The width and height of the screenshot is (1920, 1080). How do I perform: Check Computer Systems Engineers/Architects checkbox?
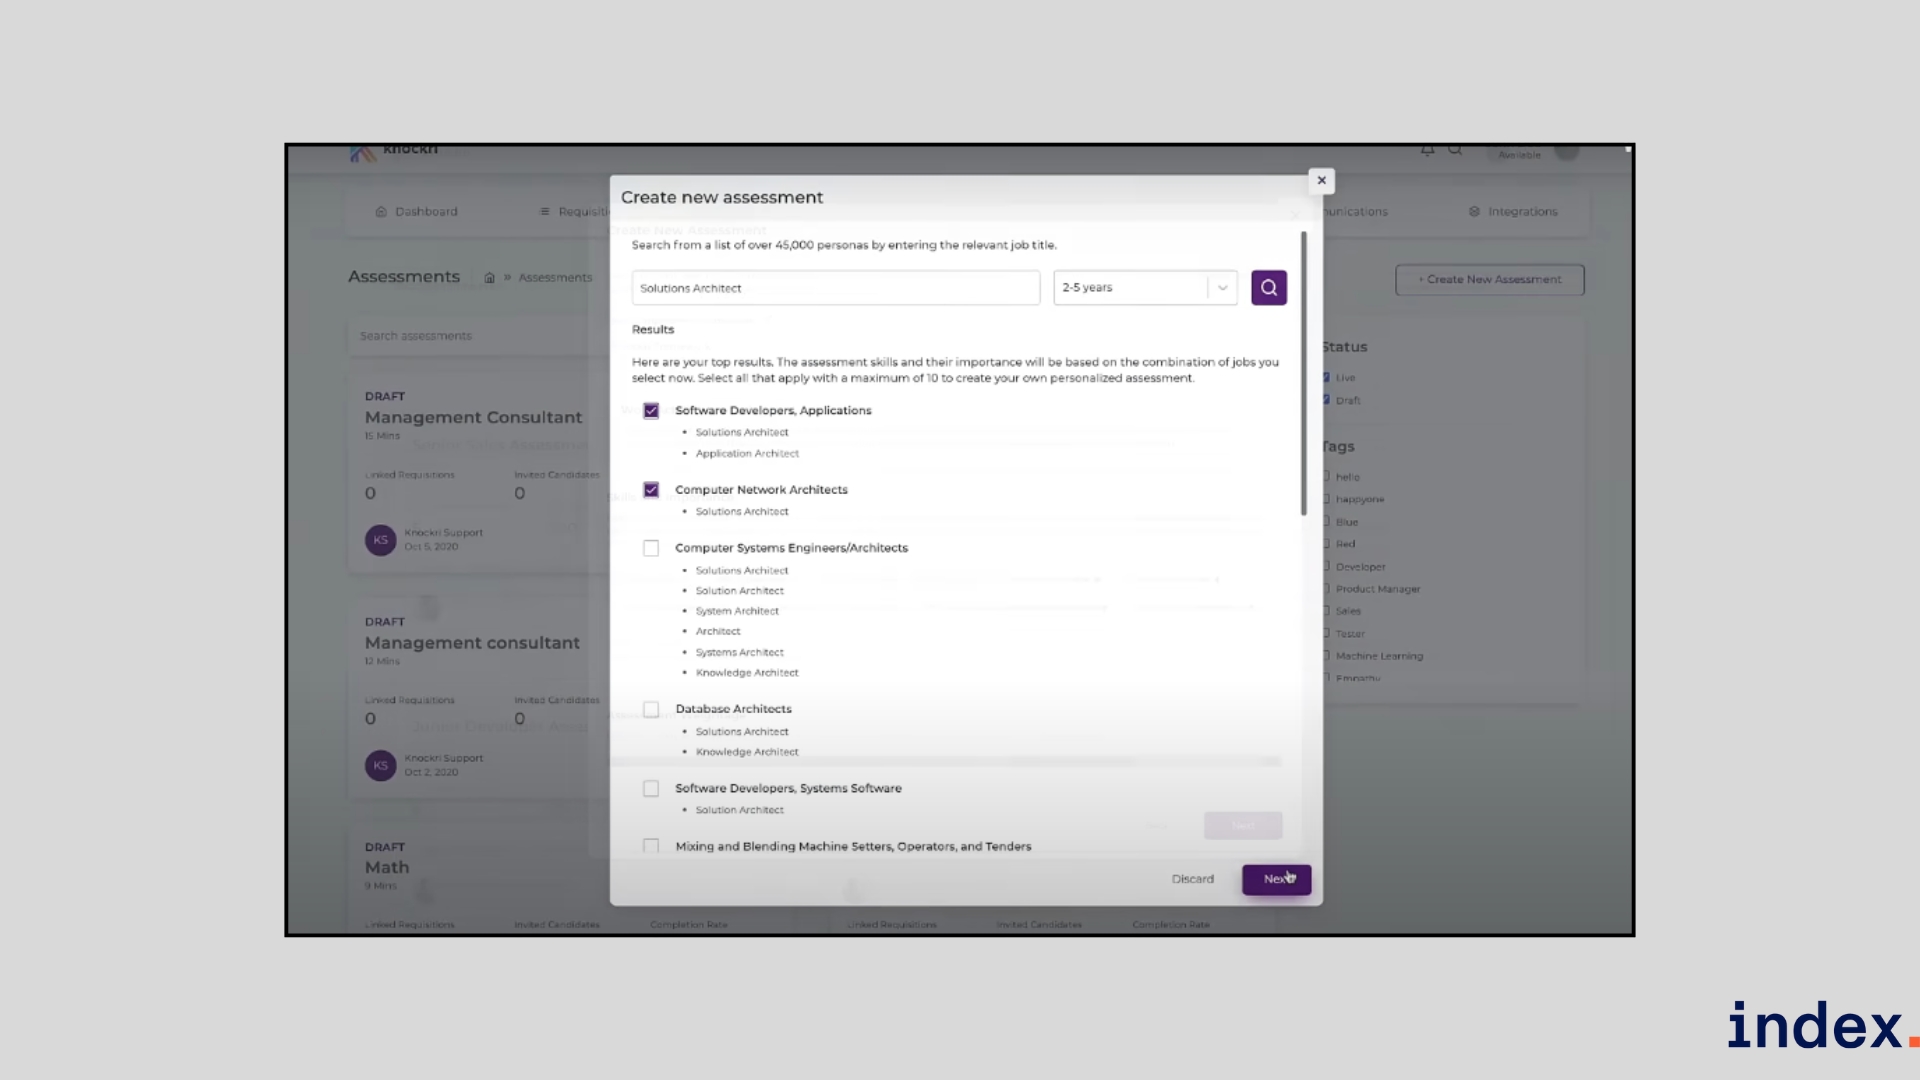tap(651, 548)
